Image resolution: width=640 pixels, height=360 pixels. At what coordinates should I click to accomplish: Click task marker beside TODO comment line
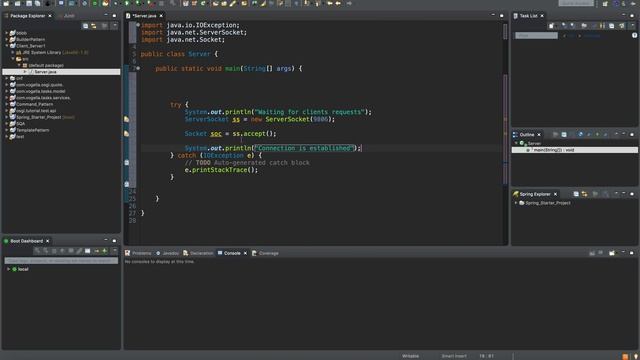click(127, 162)
